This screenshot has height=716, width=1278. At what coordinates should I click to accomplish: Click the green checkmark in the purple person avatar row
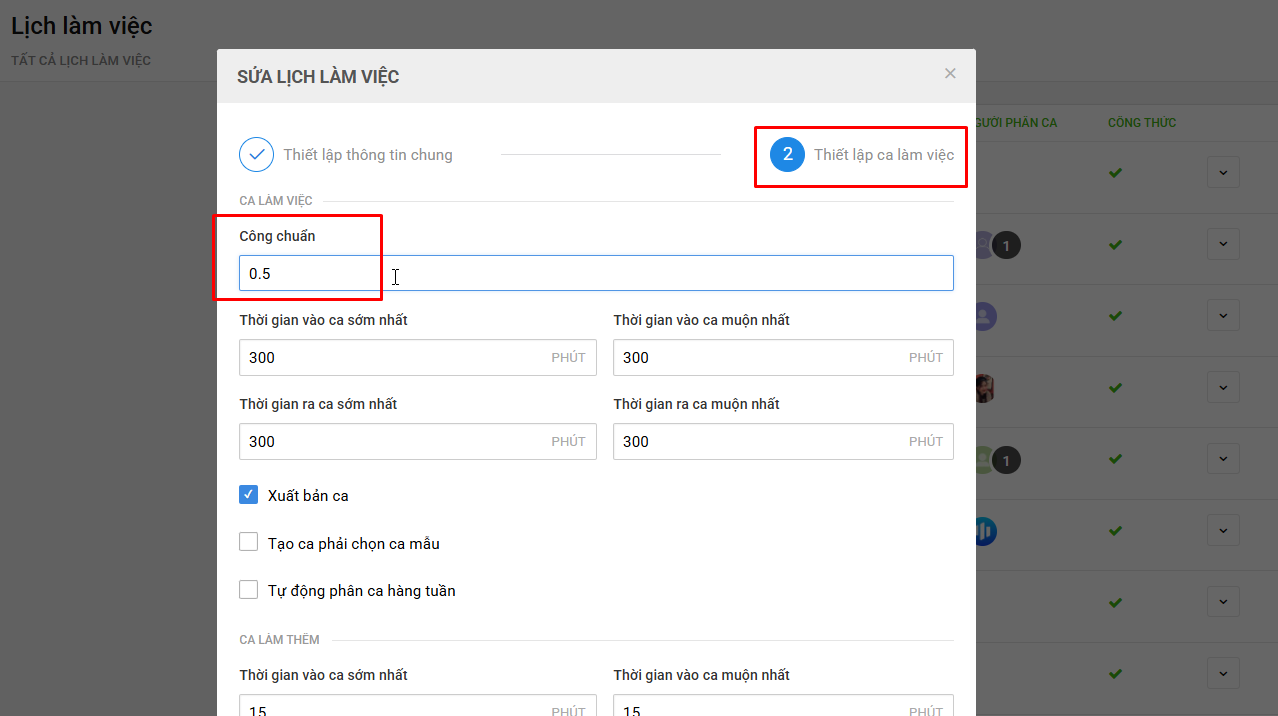1115,317
